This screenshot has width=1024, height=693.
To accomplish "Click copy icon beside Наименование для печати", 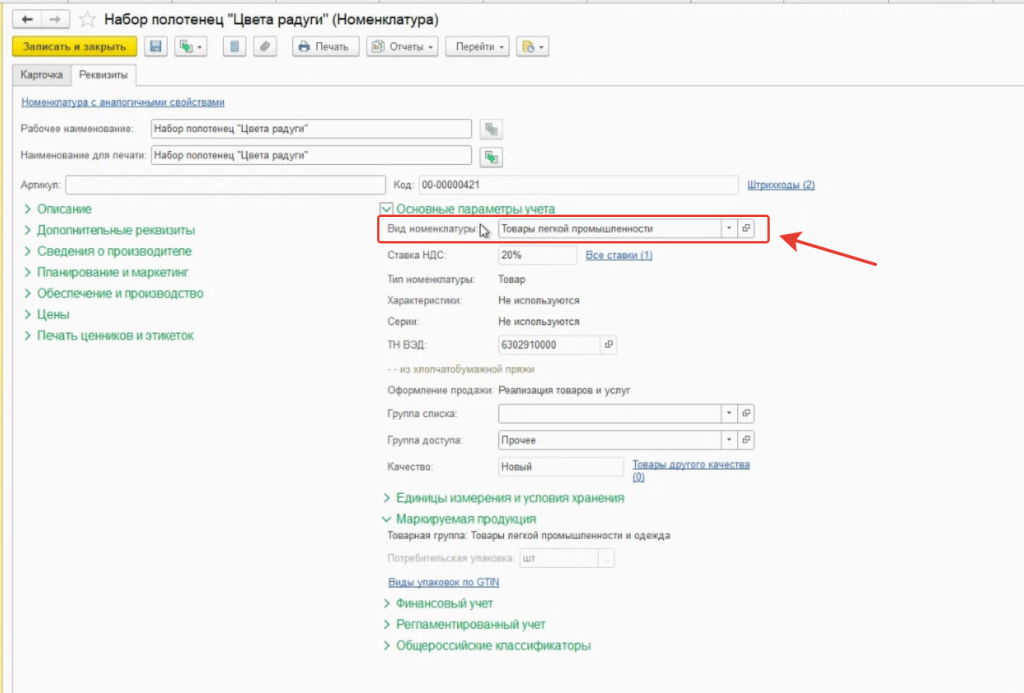I will tap(491, 156).
